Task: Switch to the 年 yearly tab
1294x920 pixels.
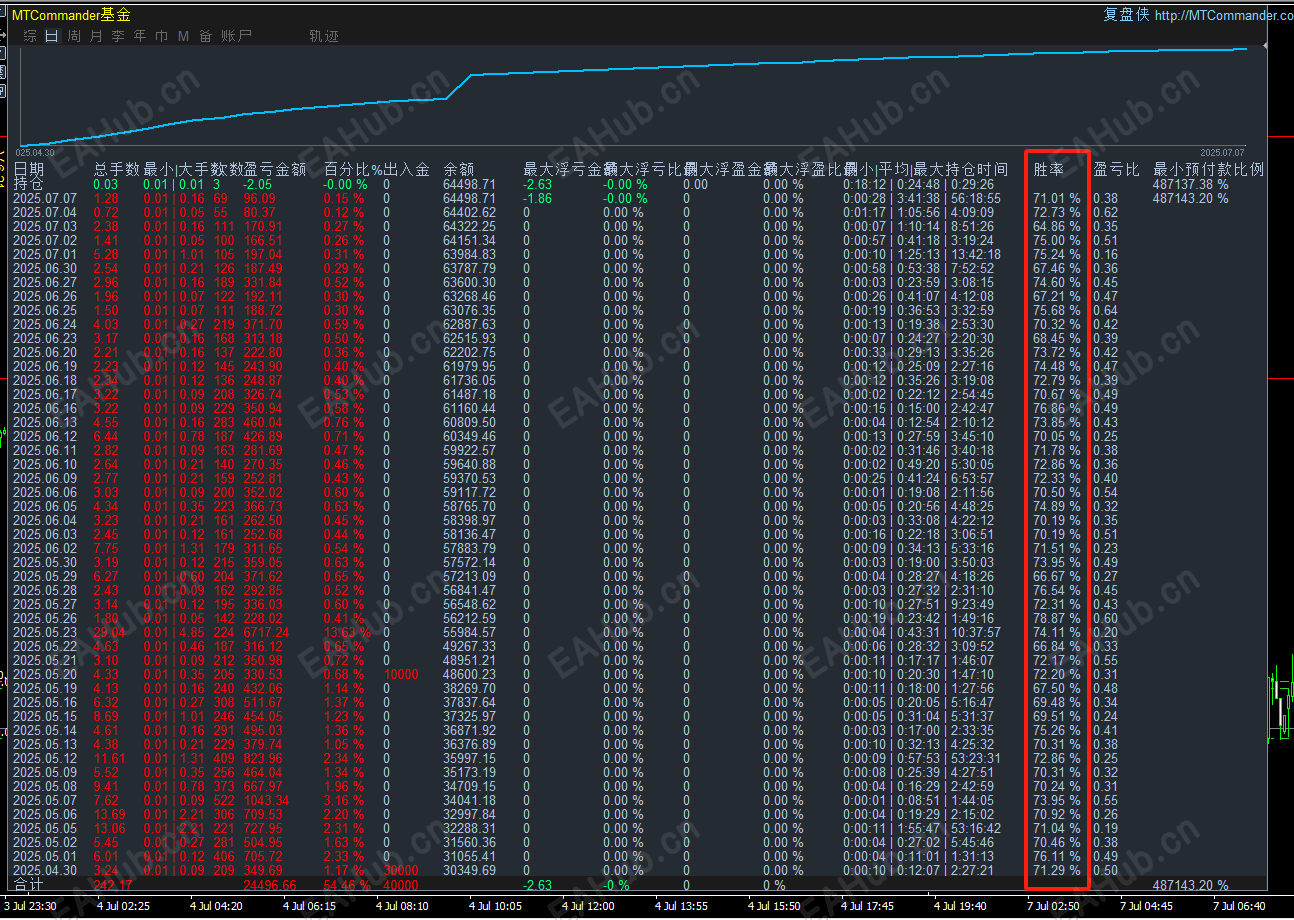Action: pyautogui.click(x=140, y=36)
